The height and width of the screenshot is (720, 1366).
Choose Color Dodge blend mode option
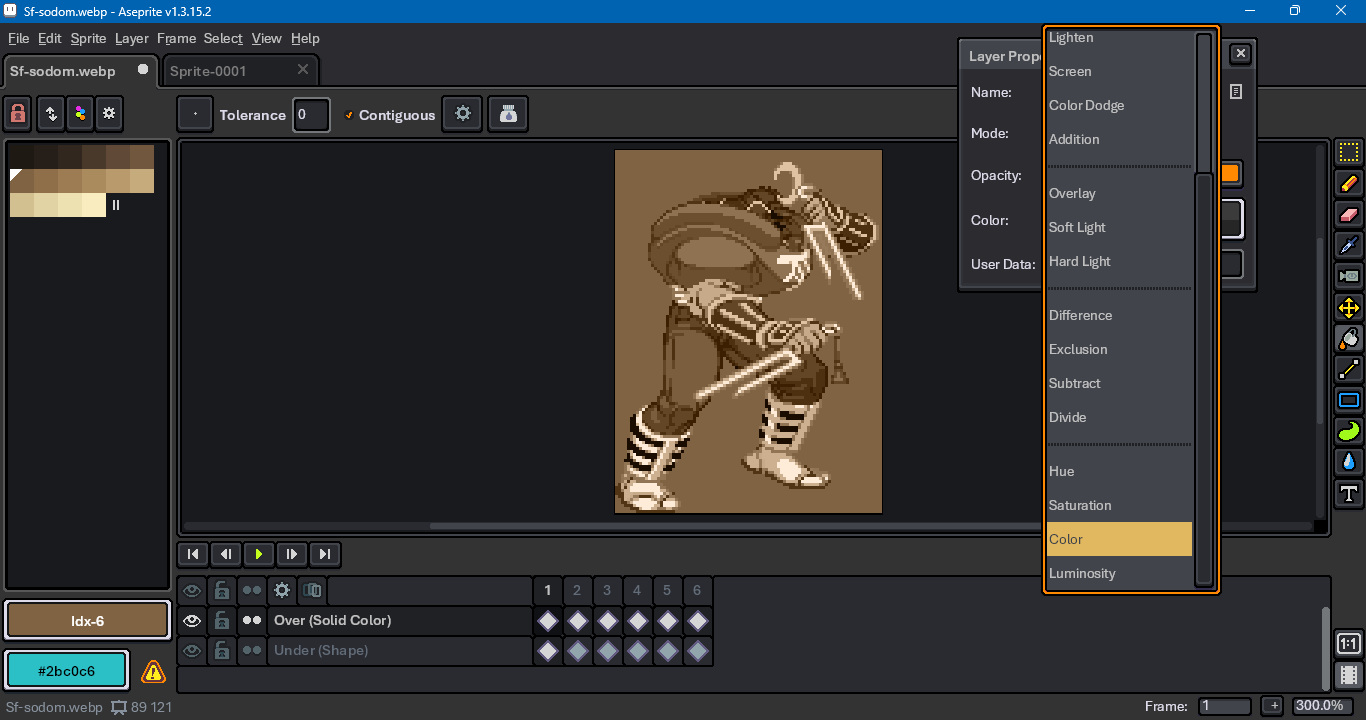point(1086,105)
